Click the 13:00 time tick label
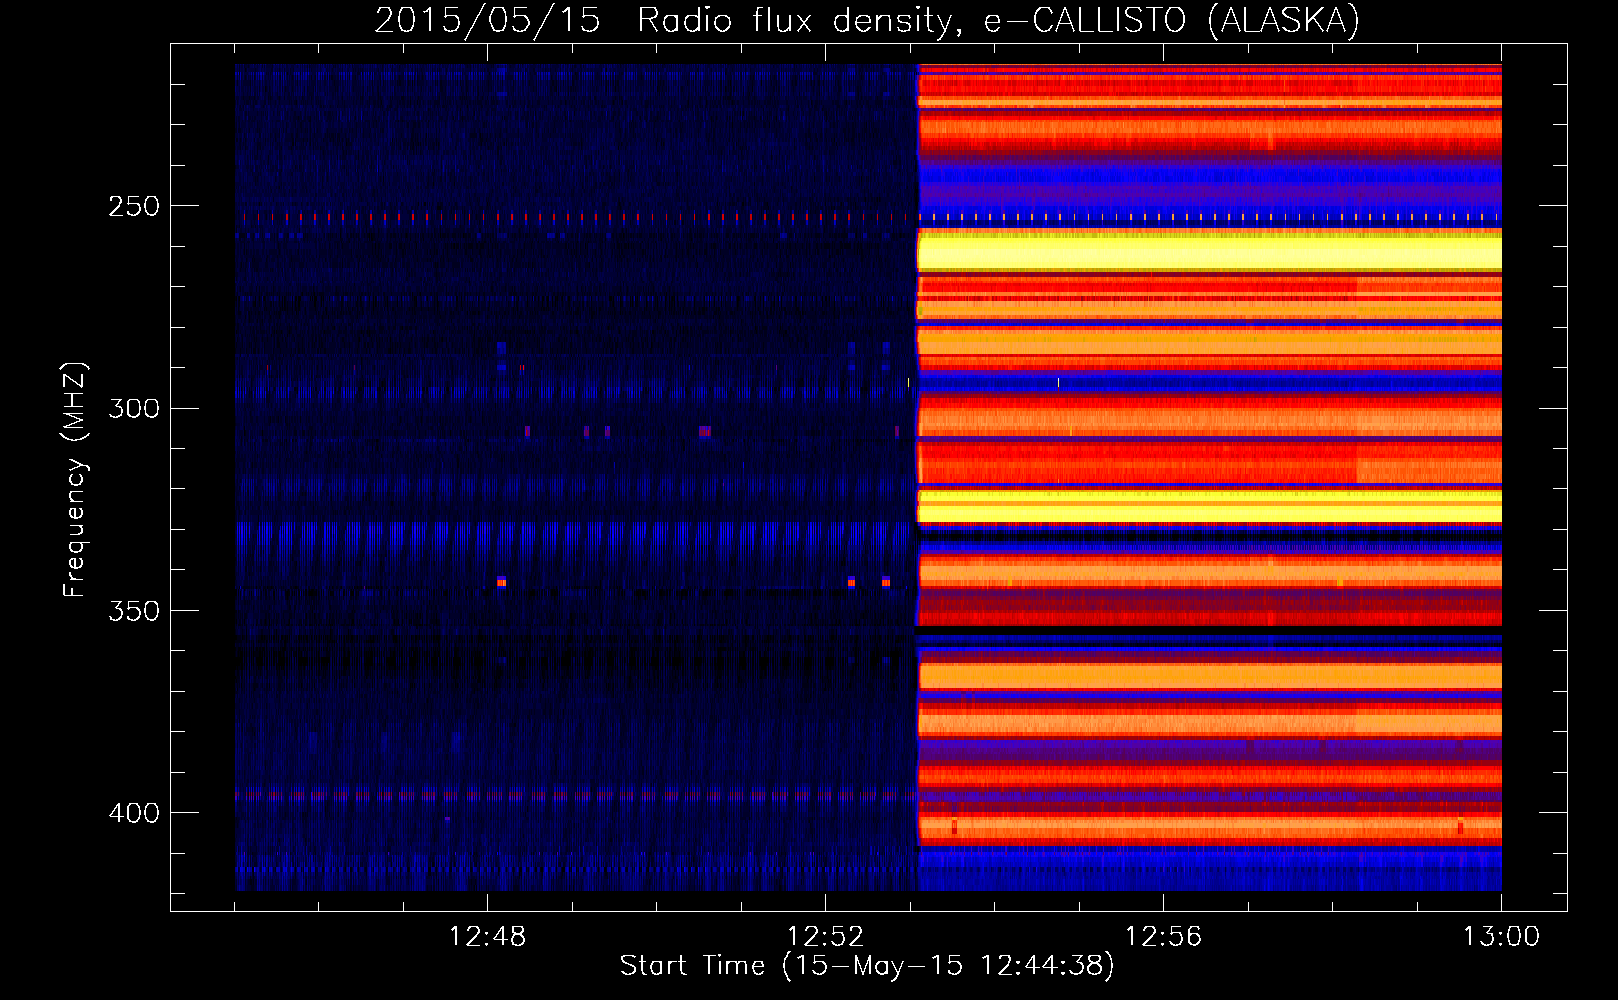Viewport: 1618px width, 1000px height. point(1501,937)
